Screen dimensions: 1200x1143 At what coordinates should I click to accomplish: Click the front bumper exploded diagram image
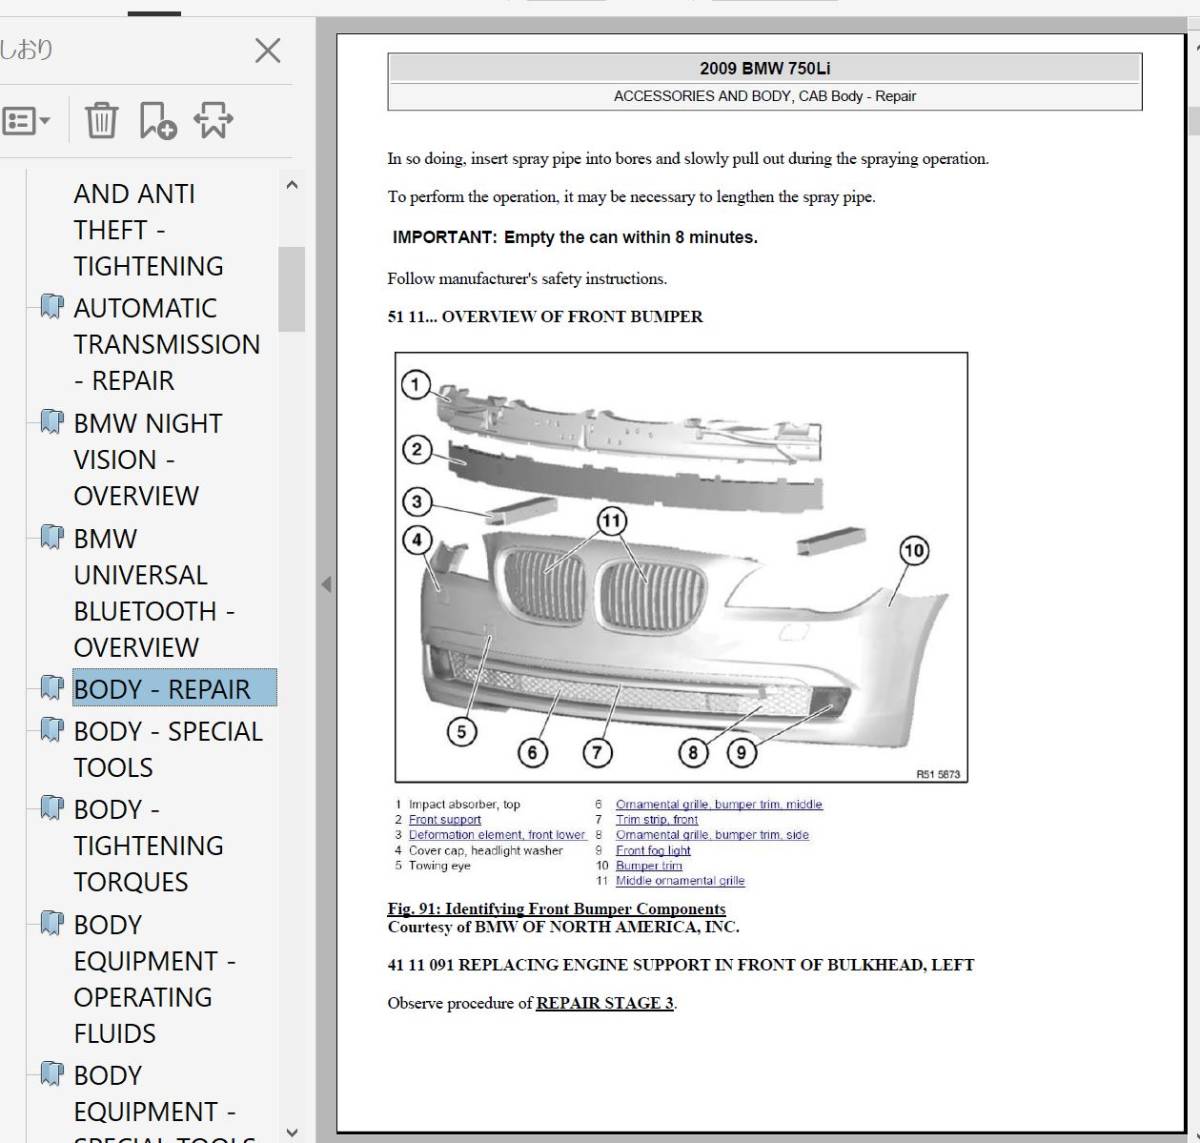[x=681, y=567]
